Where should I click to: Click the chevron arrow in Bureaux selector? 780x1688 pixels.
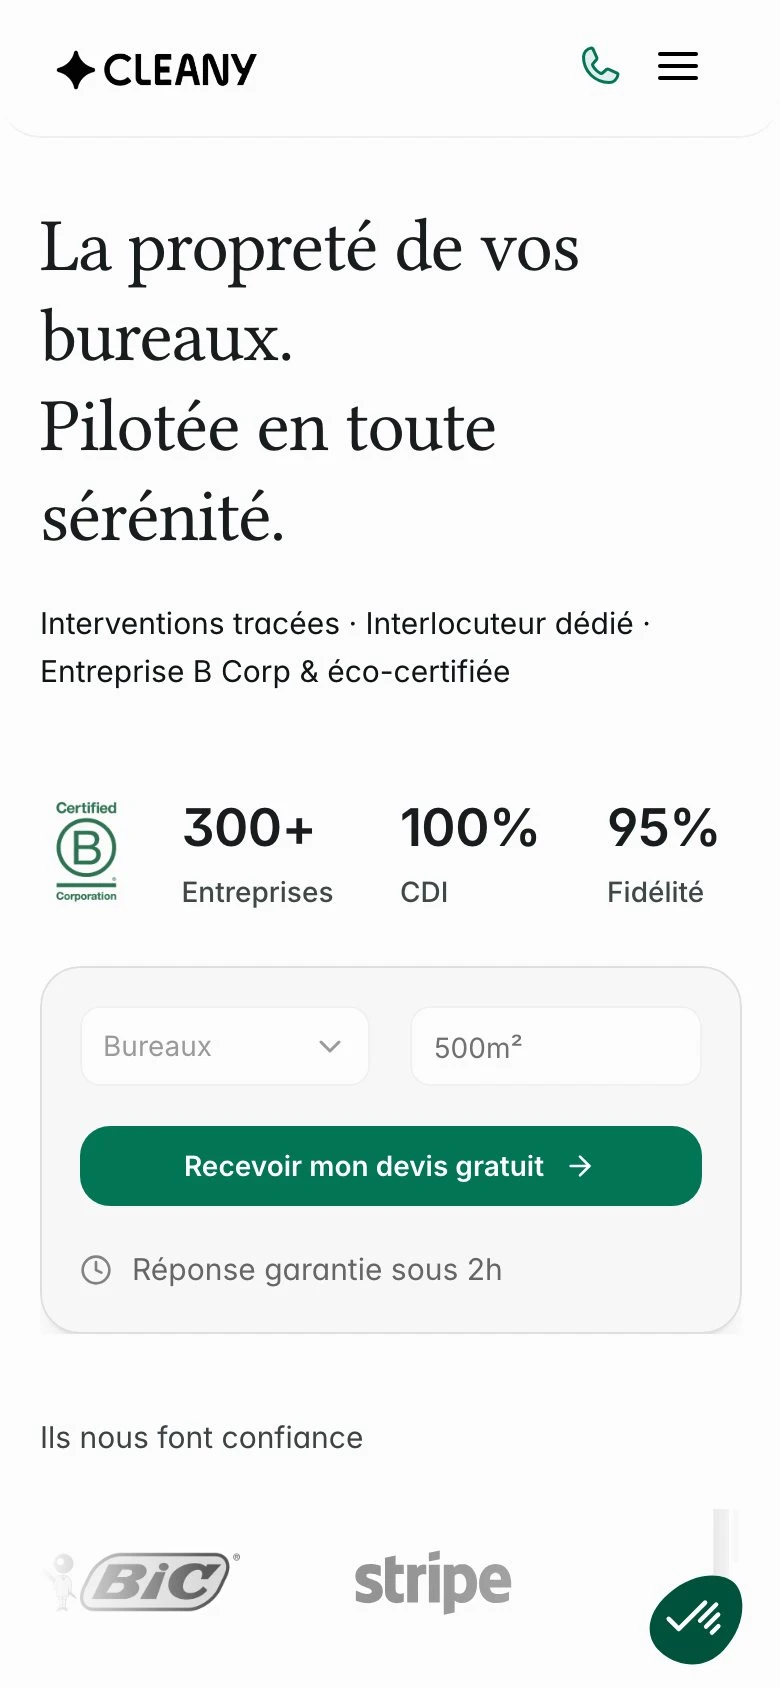click(x=330, y=1047)
